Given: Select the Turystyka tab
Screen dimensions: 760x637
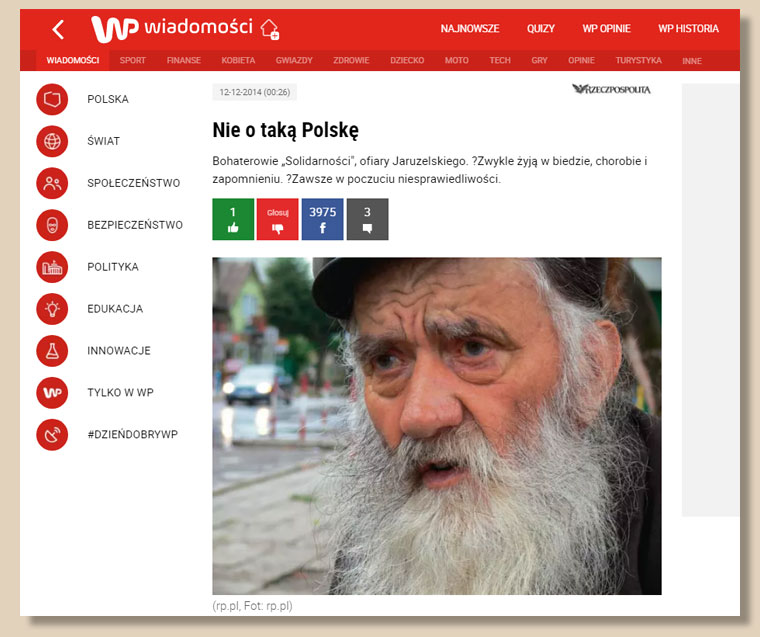Looking at the screenshot, I should (x=638, y=61).
